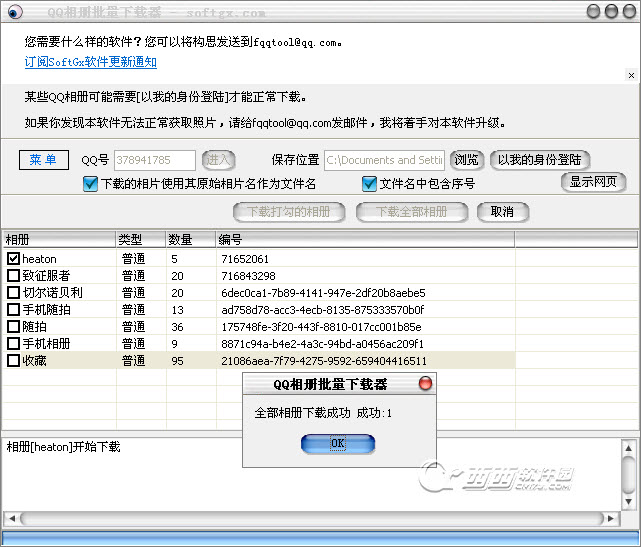Click the QQ号 input field
The height and width of the screenshot is (547, 641).
coord(155,160)
